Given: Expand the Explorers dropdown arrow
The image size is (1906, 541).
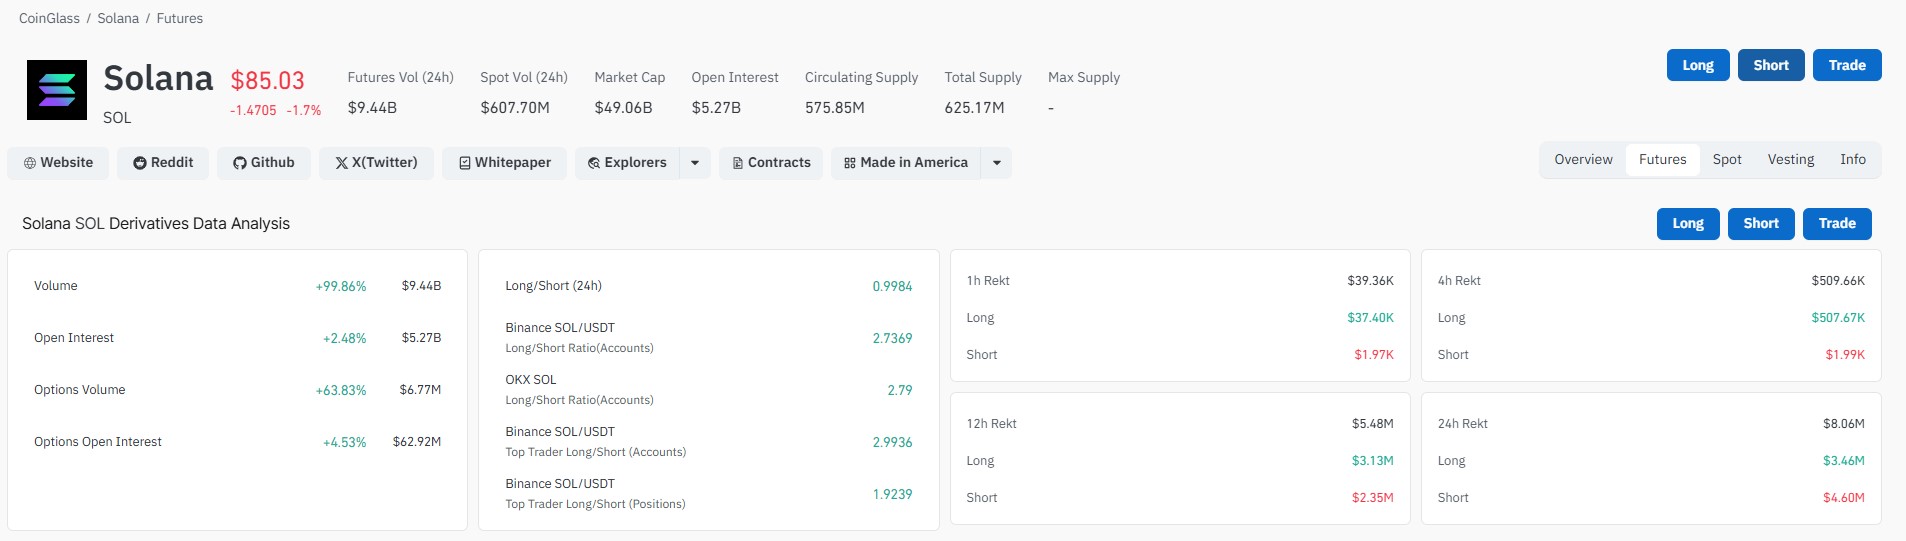Looking at the screenshot, I should click(x=695, y=163).
